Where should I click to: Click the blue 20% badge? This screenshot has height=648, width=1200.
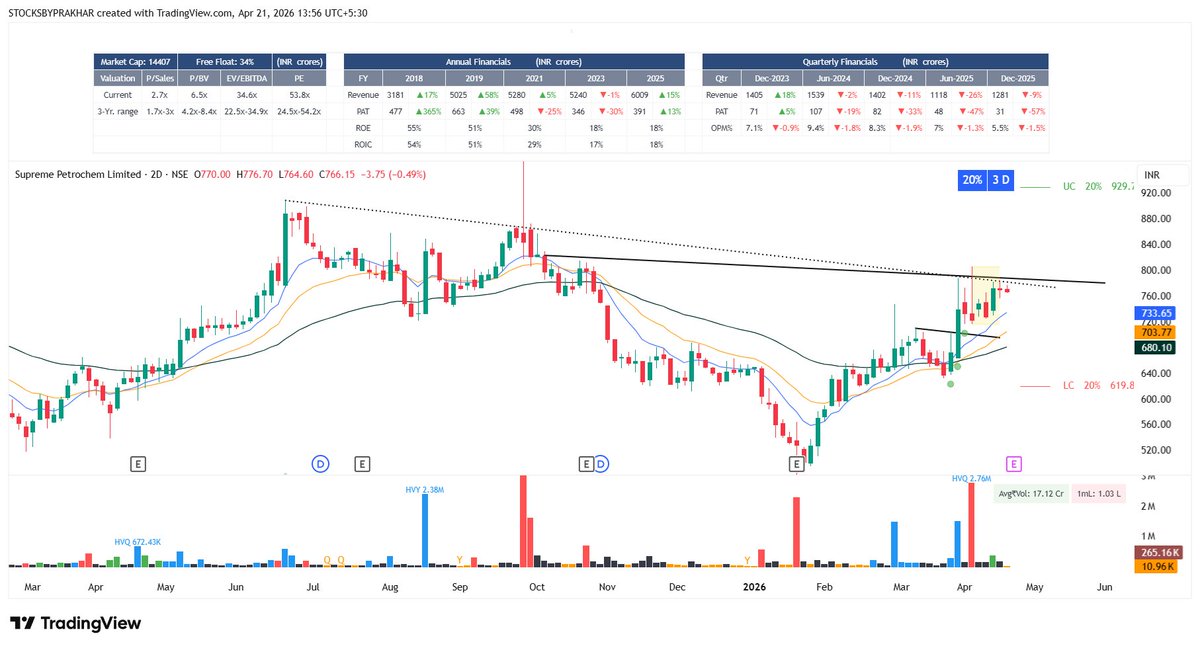point(970,180)
